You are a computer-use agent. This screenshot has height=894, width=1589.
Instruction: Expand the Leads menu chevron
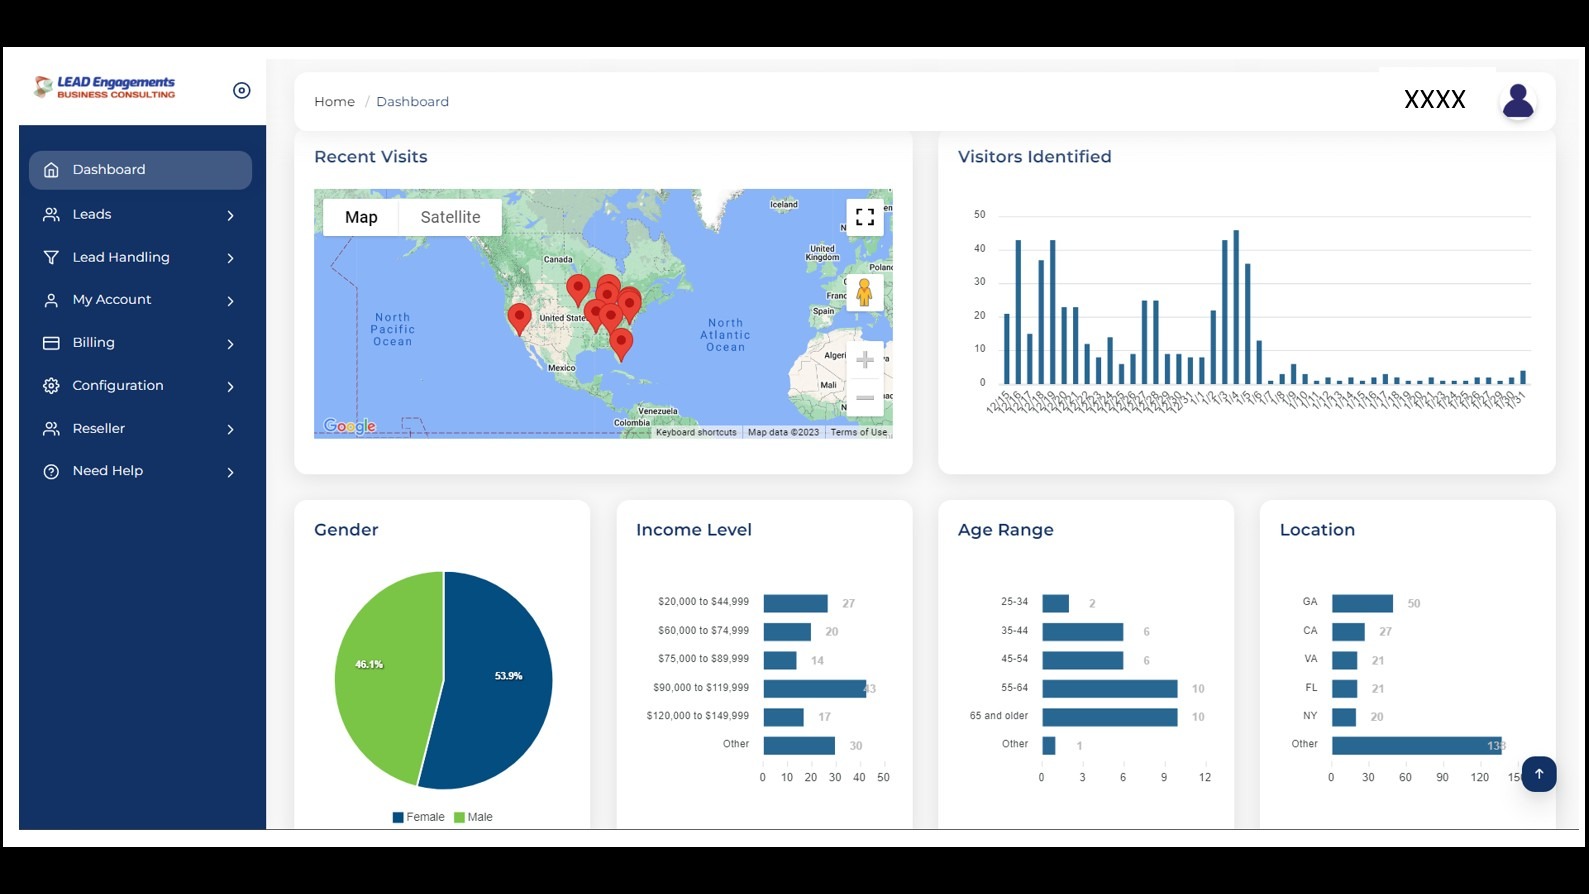[x=230, y=215]
